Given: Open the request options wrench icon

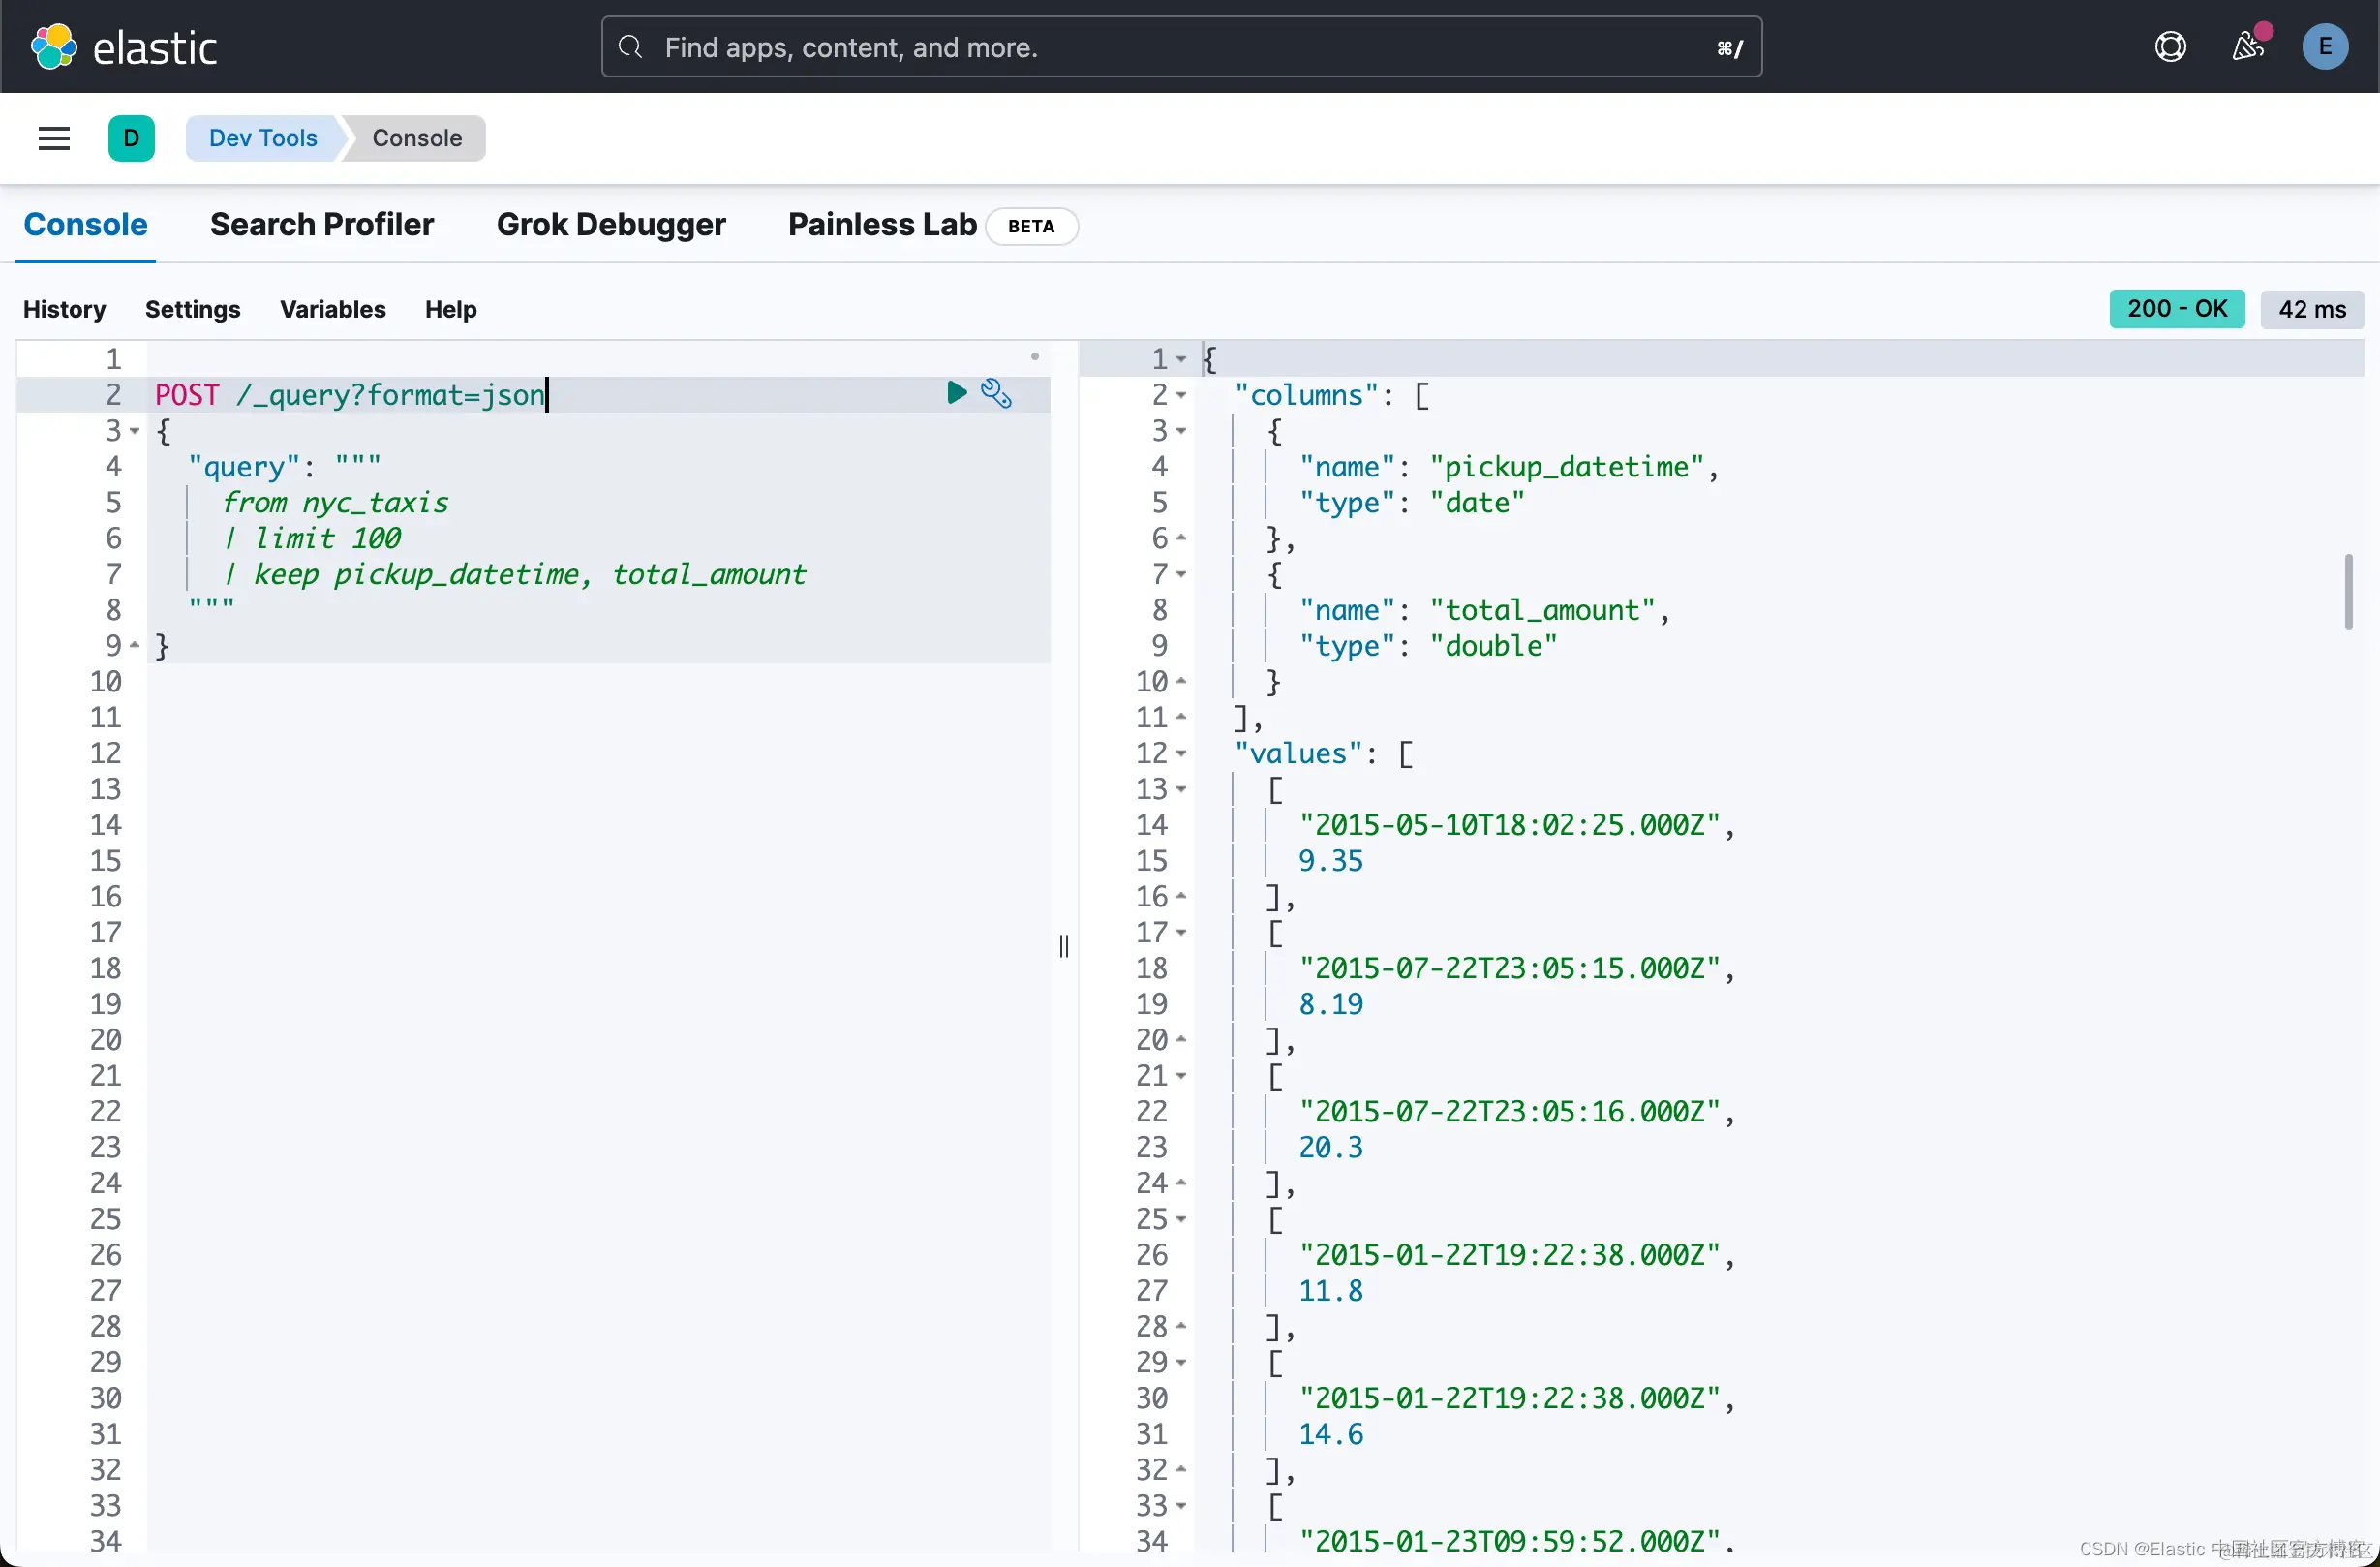Looking at the screenshot, I should 996,394.
